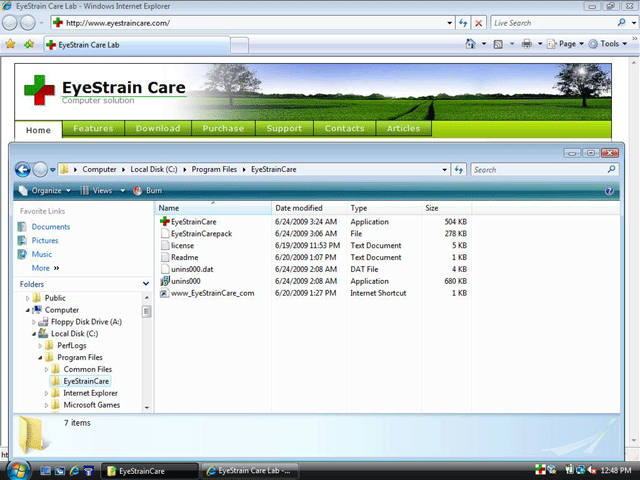The width and height of the screenshot is (640, 480).
Task: Click the Show Desktop quick launch icon
Action: point(45,471)
